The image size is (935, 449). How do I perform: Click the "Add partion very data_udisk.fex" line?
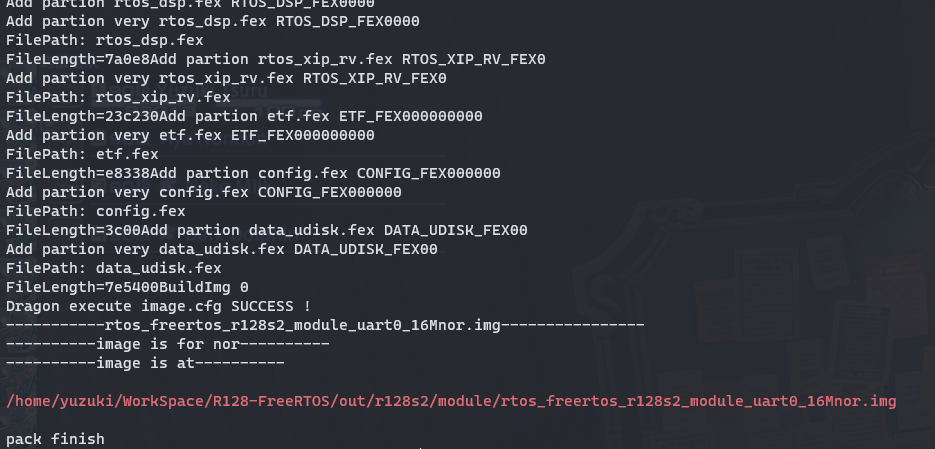pyautogui.click(x=221, y=249)
